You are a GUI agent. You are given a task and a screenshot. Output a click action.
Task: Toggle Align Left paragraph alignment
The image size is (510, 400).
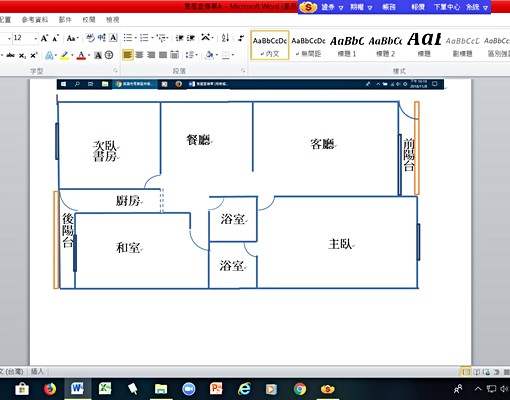pos(128,55)
